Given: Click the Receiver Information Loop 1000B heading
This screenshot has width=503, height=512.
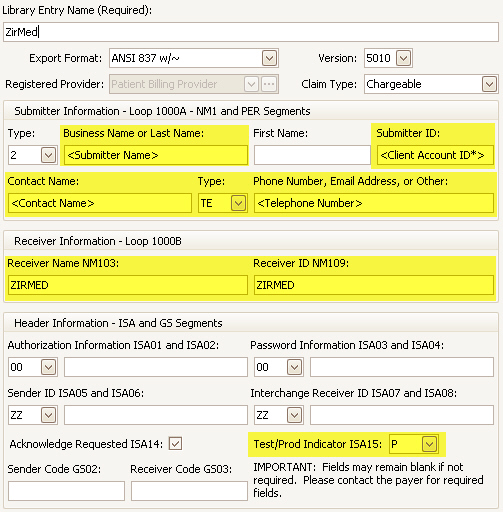Looking at the screenshot, I should [98, 241].
